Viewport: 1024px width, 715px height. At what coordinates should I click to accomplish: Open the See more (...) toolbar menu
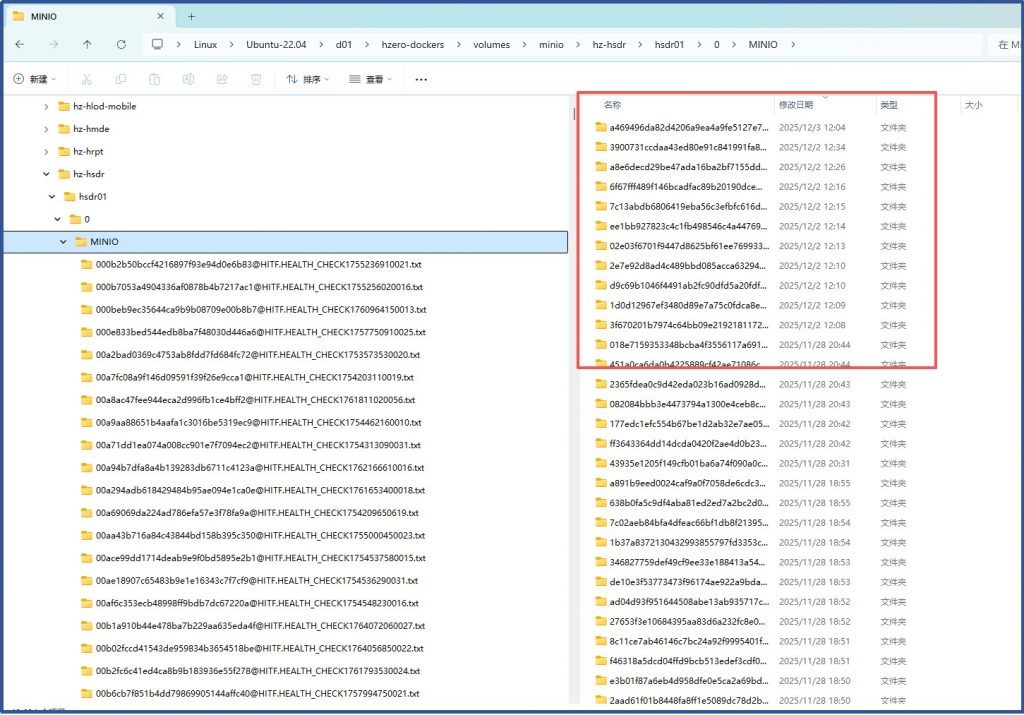click(421, 79)
